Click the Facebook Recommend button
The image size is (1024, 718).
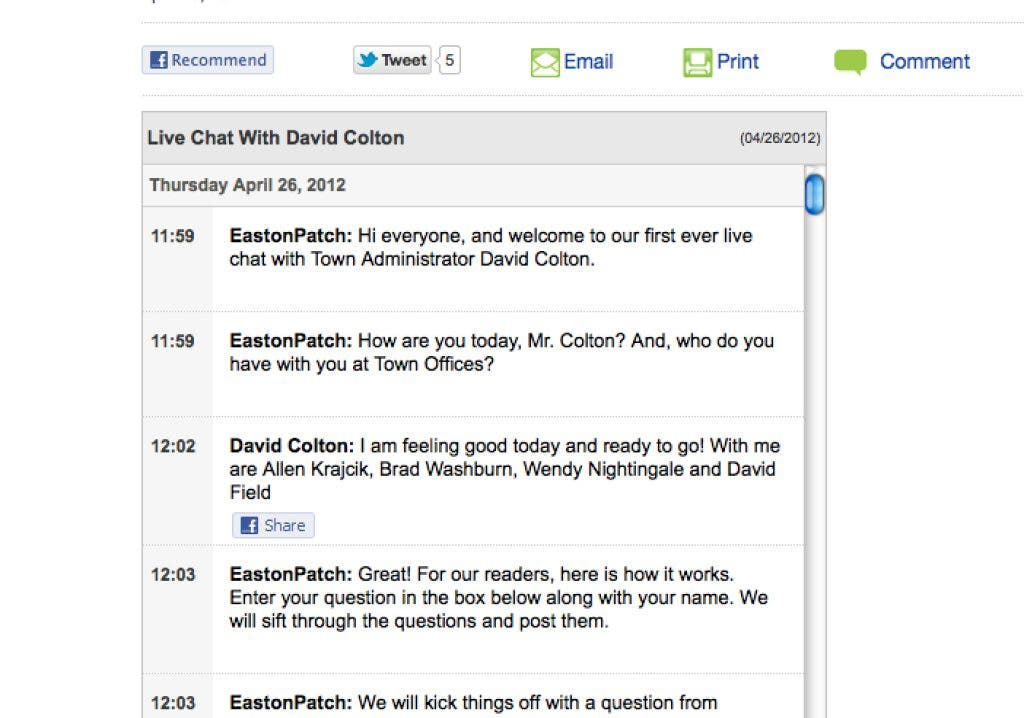tap(208, 60)
